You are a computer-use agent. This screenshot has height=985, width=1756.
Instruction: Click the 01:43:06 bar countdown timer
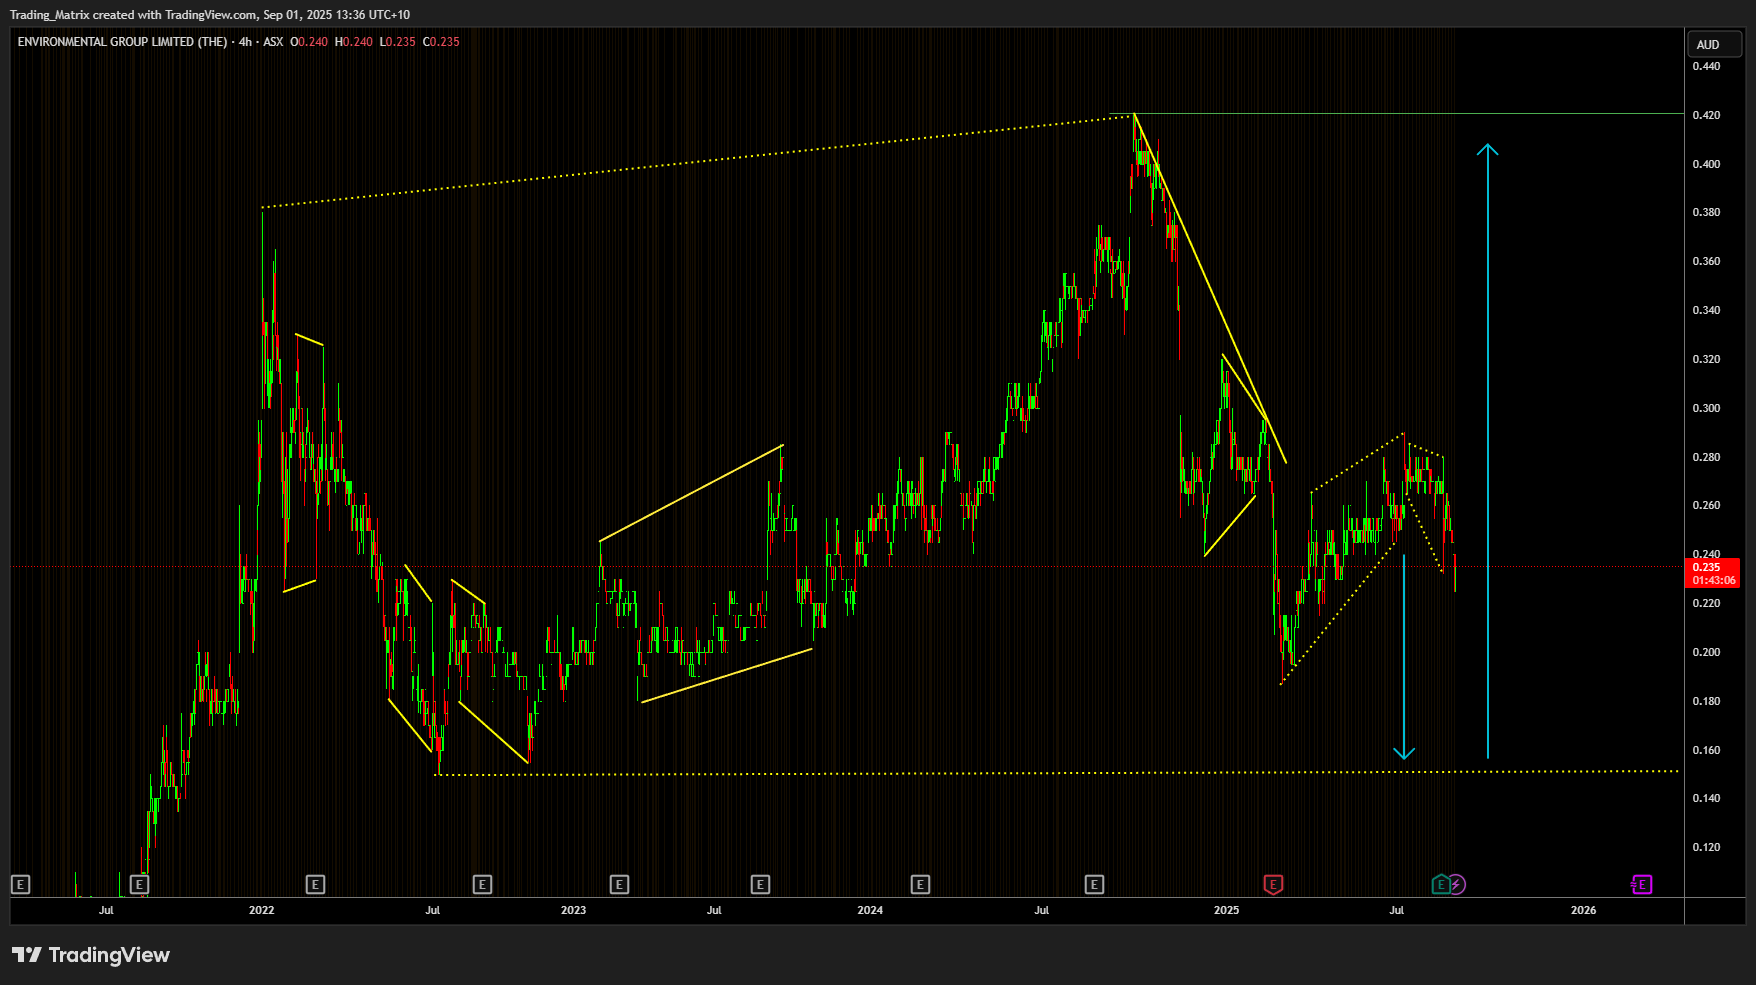[1713, 580]
